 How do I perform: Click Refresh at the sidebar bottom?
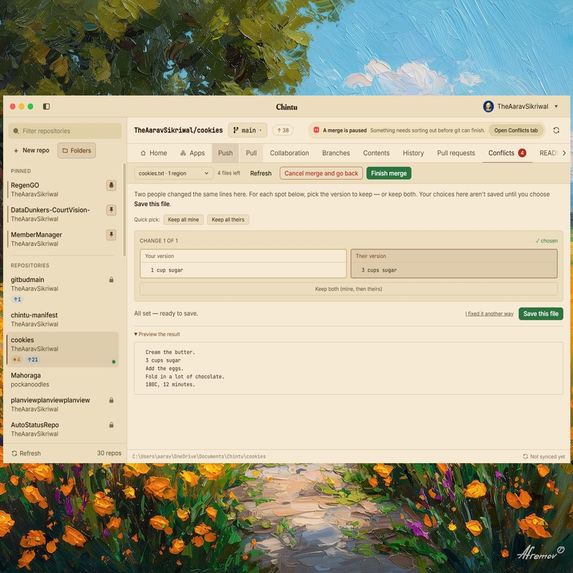click(26, 453)
